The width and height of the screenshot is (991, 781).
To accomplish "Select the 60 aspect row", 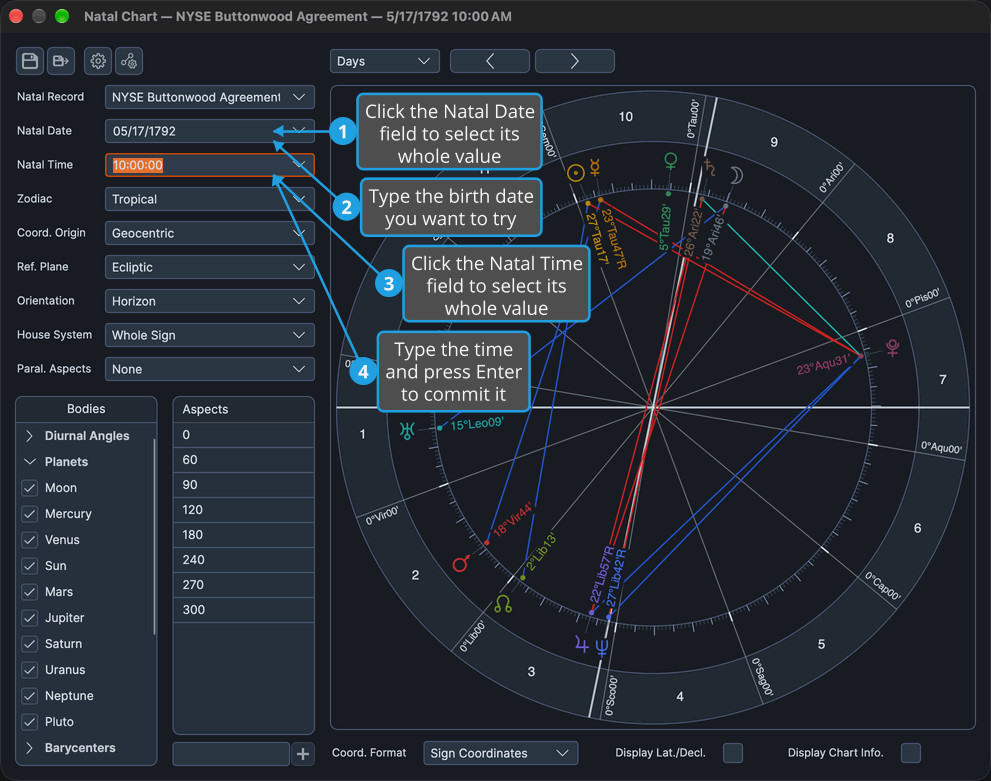I will point(244,460).
